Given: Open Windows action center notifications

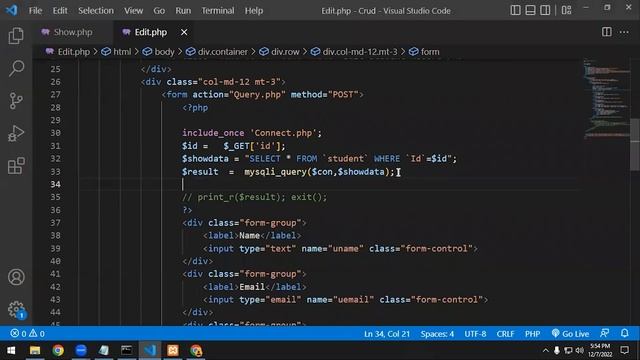Looking at the screenshot, I should [x=624, y=350].
